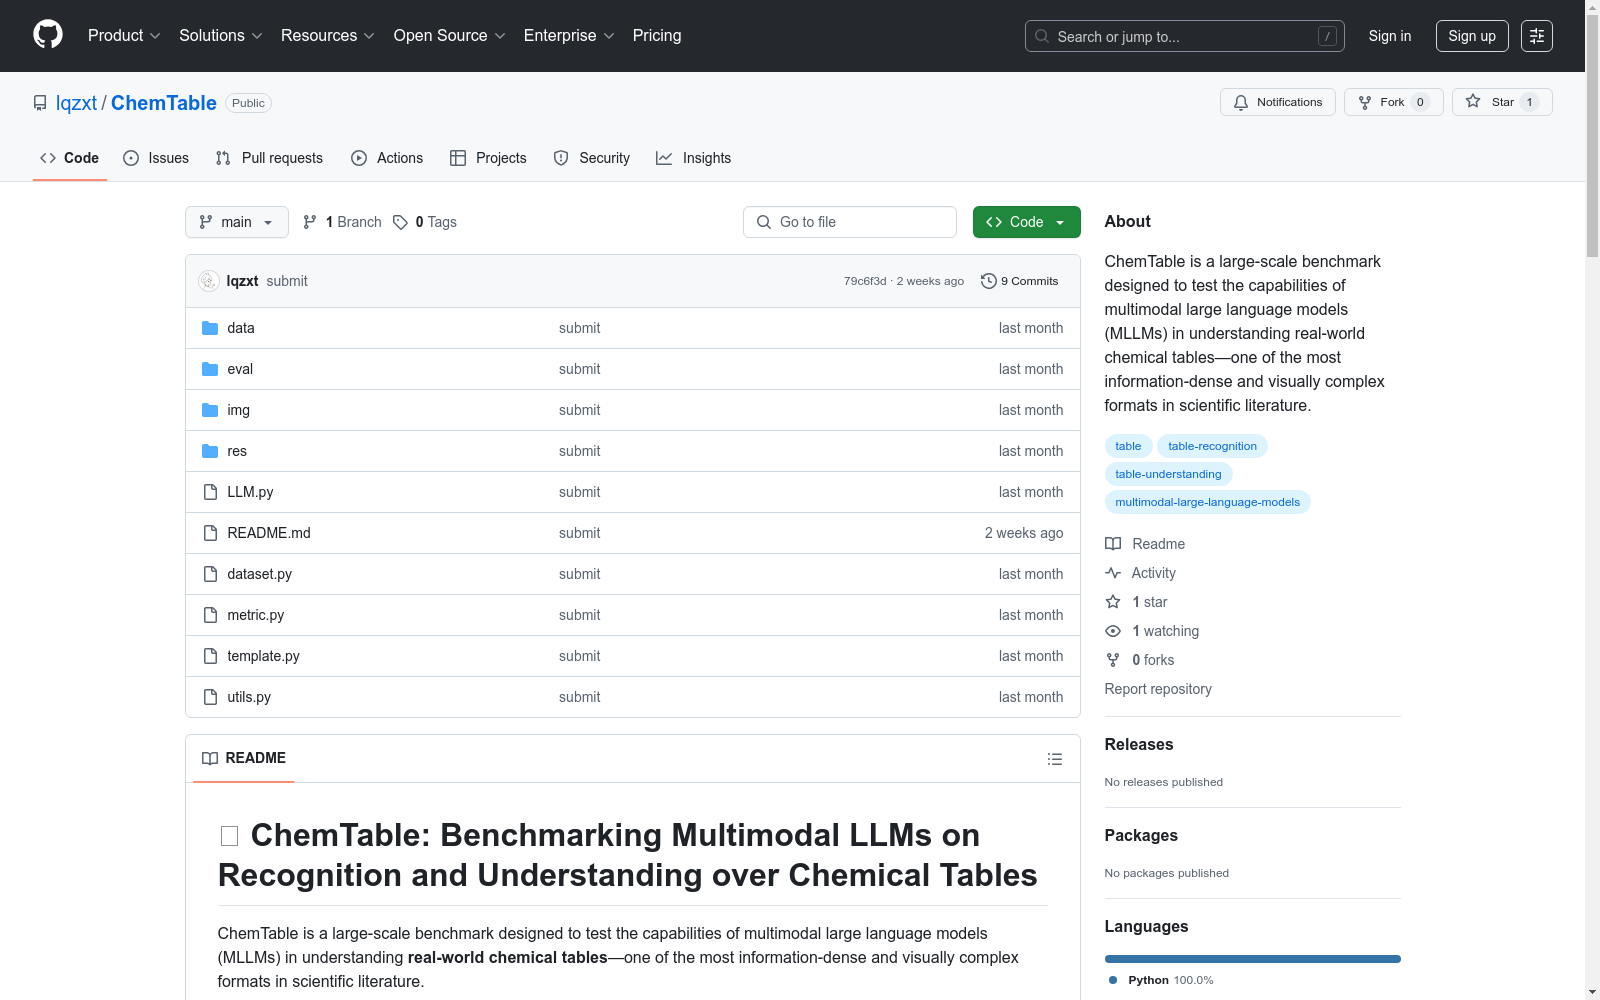Expand the Open Source menu
1600x1000 pixels.
point(450,36)
